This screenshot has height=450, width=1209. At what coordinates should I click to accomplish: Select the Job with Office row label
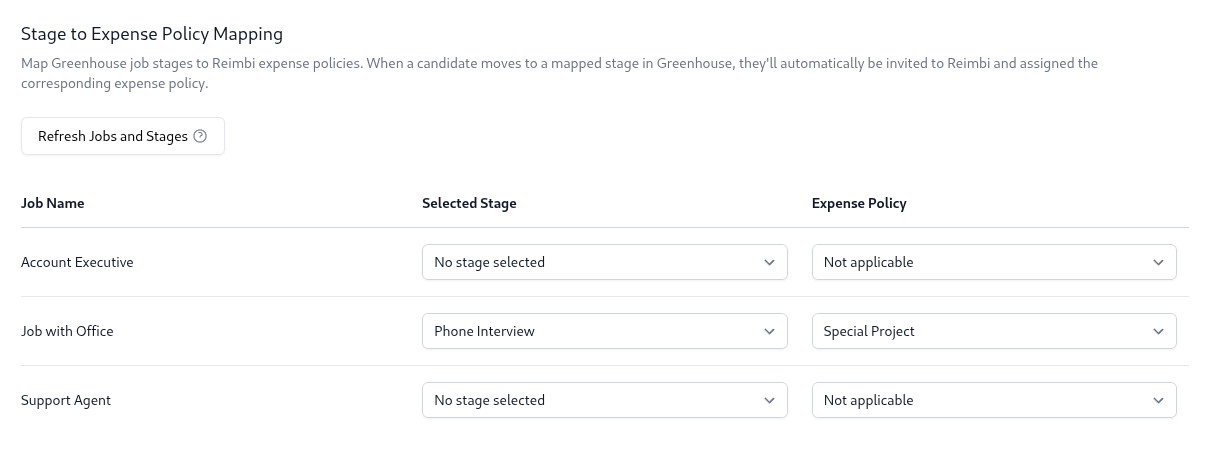pos(67,331)
